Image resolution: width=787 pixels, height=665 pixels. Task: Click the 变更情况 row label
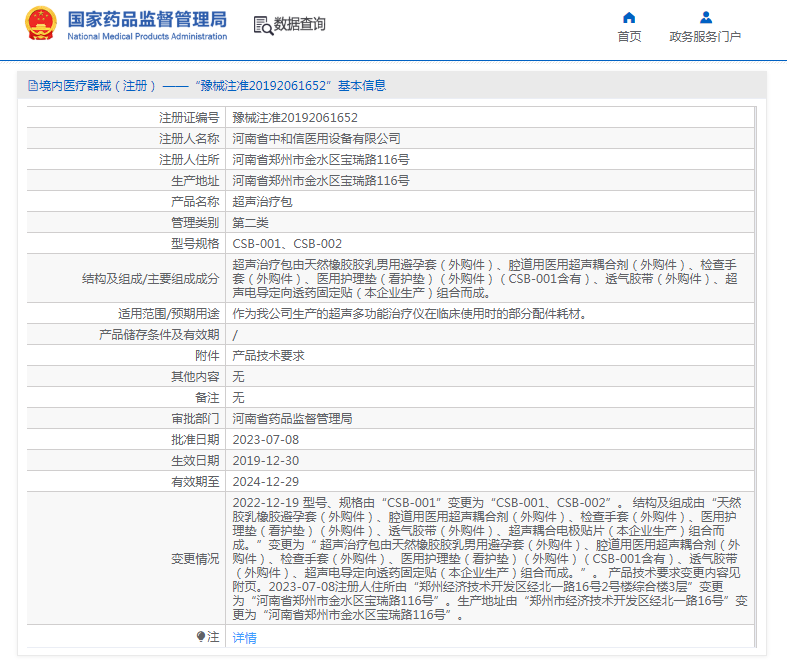pyautogui.click(x=195, y=559)
